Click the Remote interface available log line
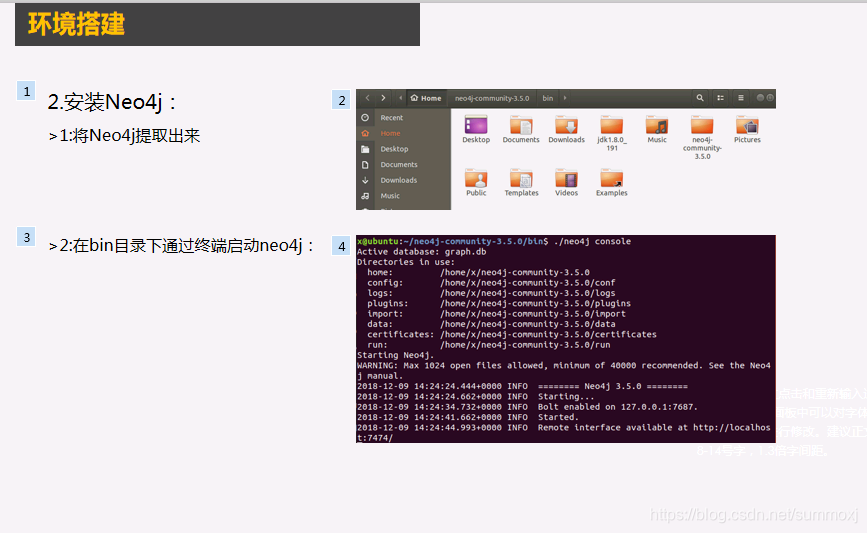 pos(563,433)
